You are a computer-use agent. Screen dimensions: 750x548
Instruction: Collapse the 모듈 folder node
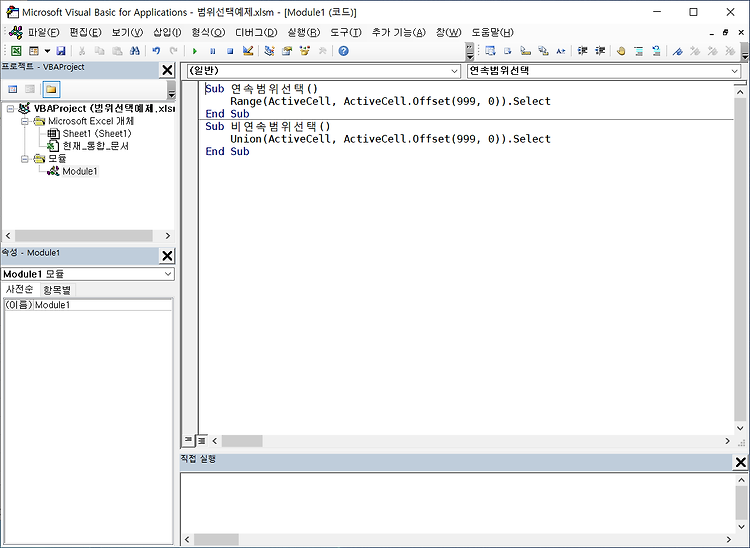tap(25, 158)
